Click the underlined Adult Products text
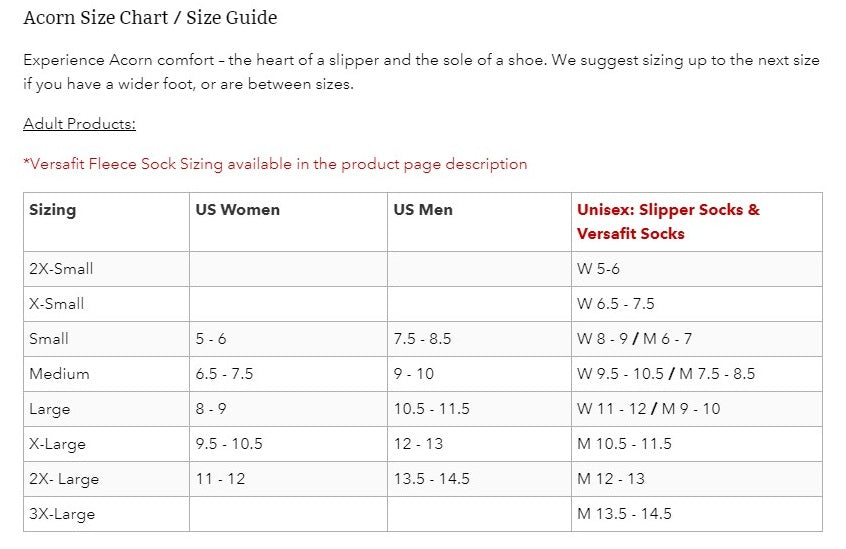Screen dimensions: 846x549 click(x=79, y=124)
